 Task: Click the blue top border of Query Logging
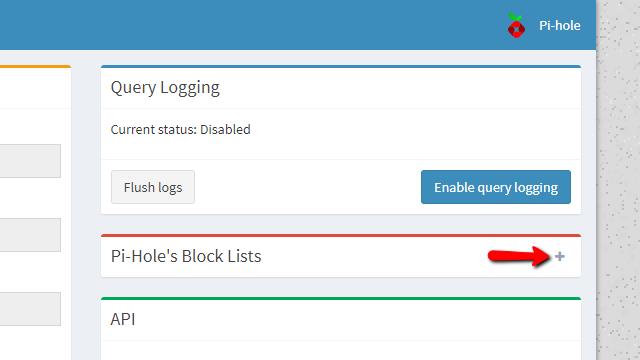(x=341, y=67)
